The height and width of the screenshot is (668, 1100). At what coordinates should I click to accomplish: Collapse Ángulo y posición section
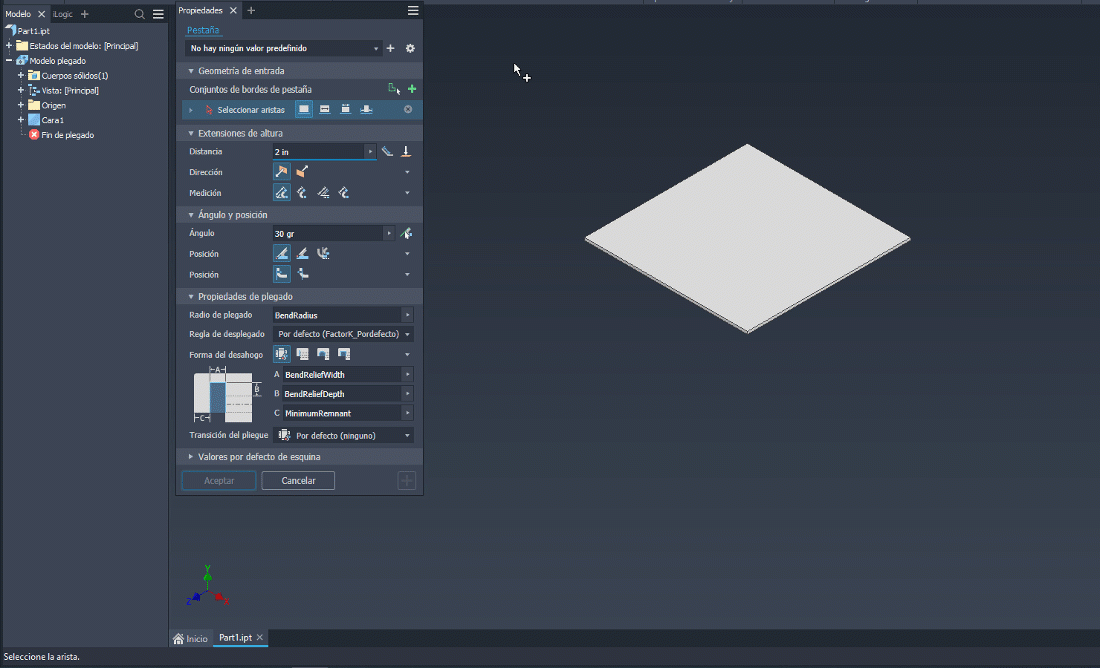coord(191,215)
